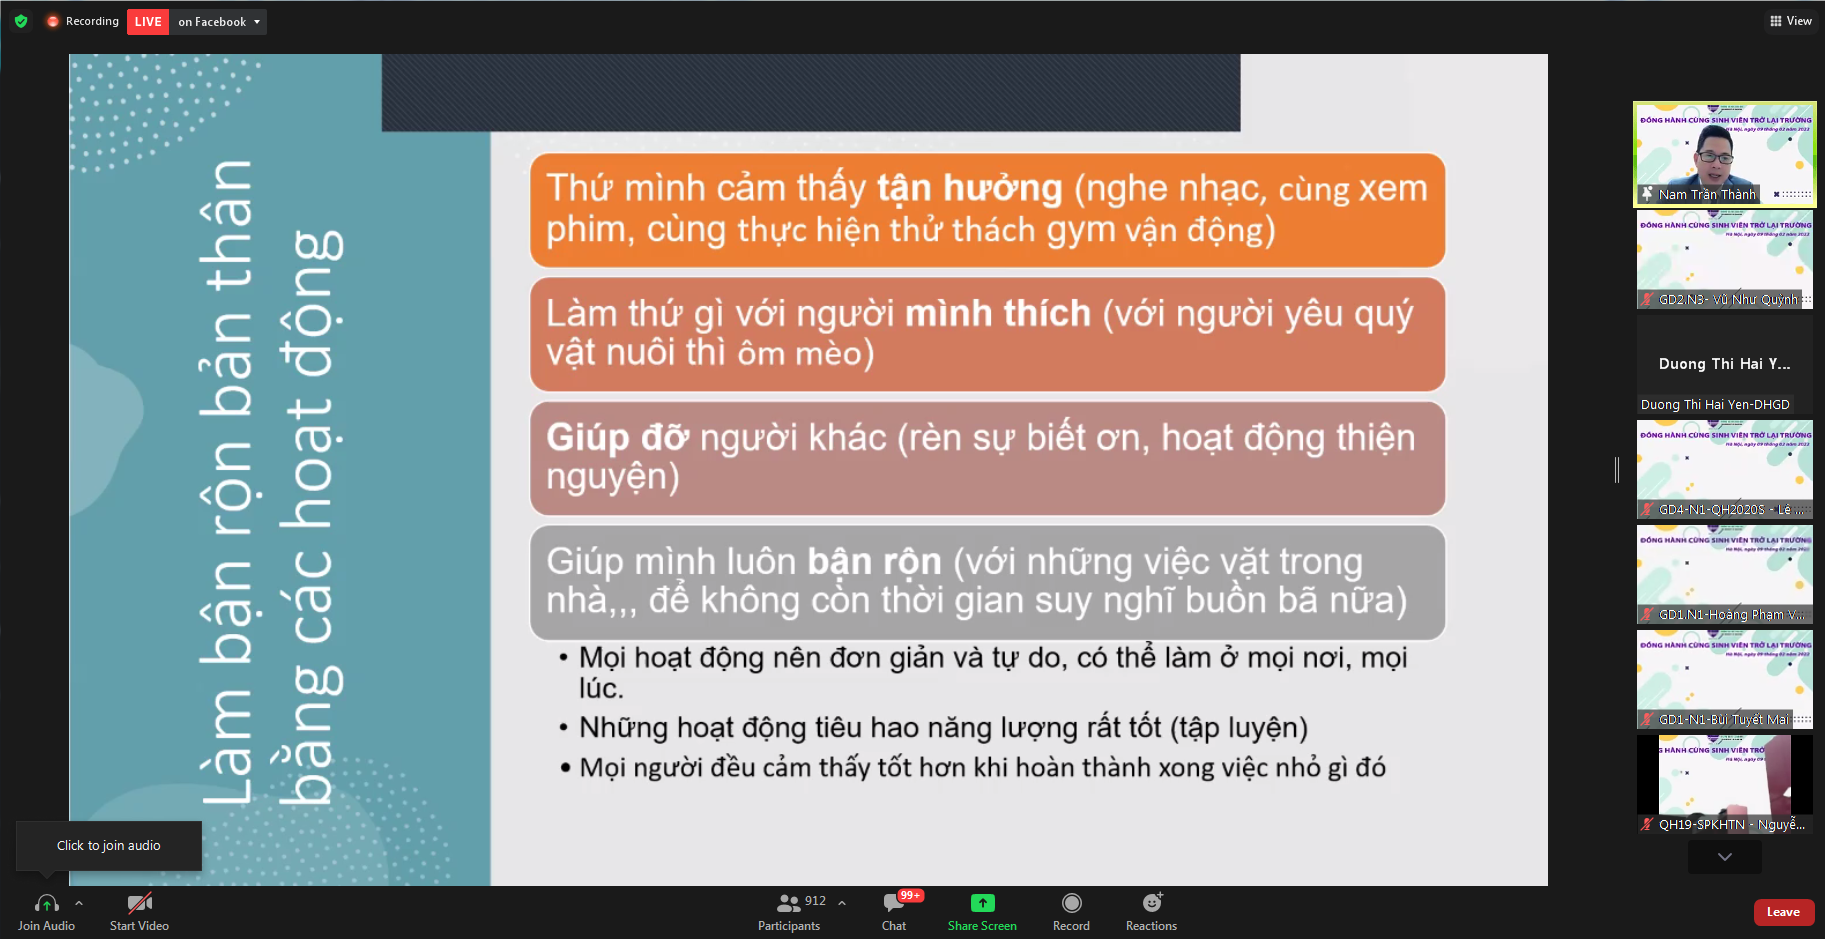Click the Join Audio headphone icon
Viewport: 1825px width, 939px height.
46,904
